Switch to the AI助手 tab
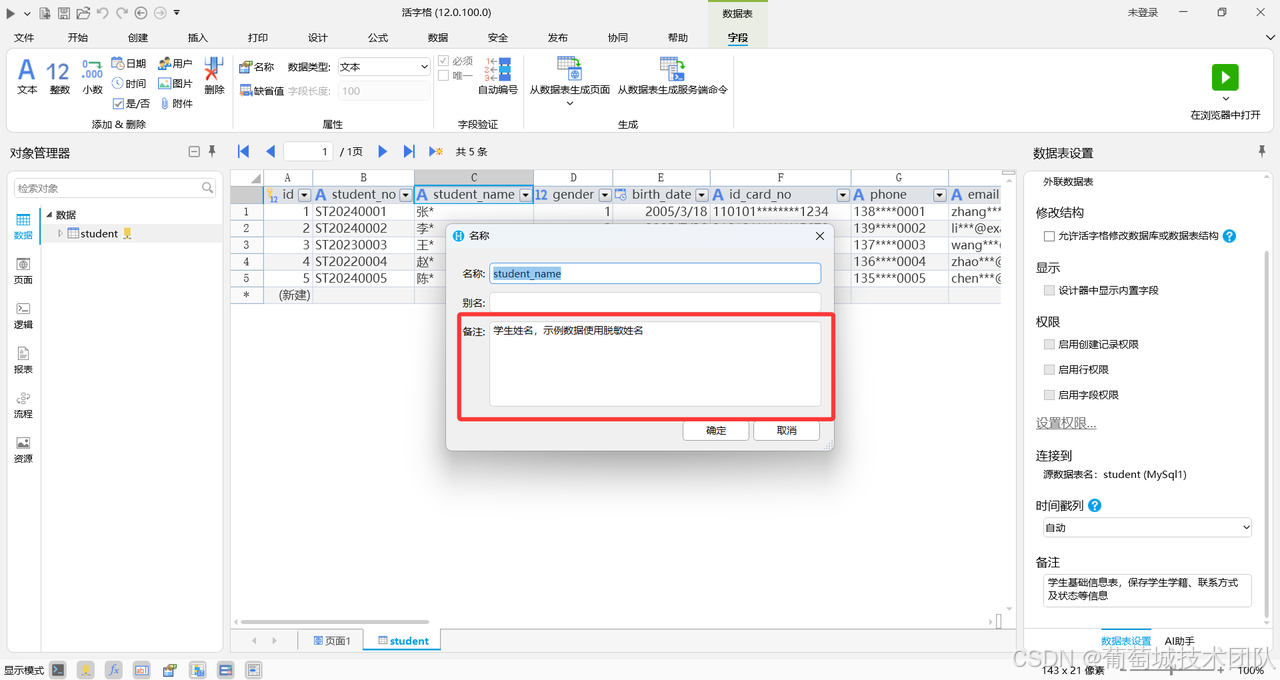 tap(1179, 641)
